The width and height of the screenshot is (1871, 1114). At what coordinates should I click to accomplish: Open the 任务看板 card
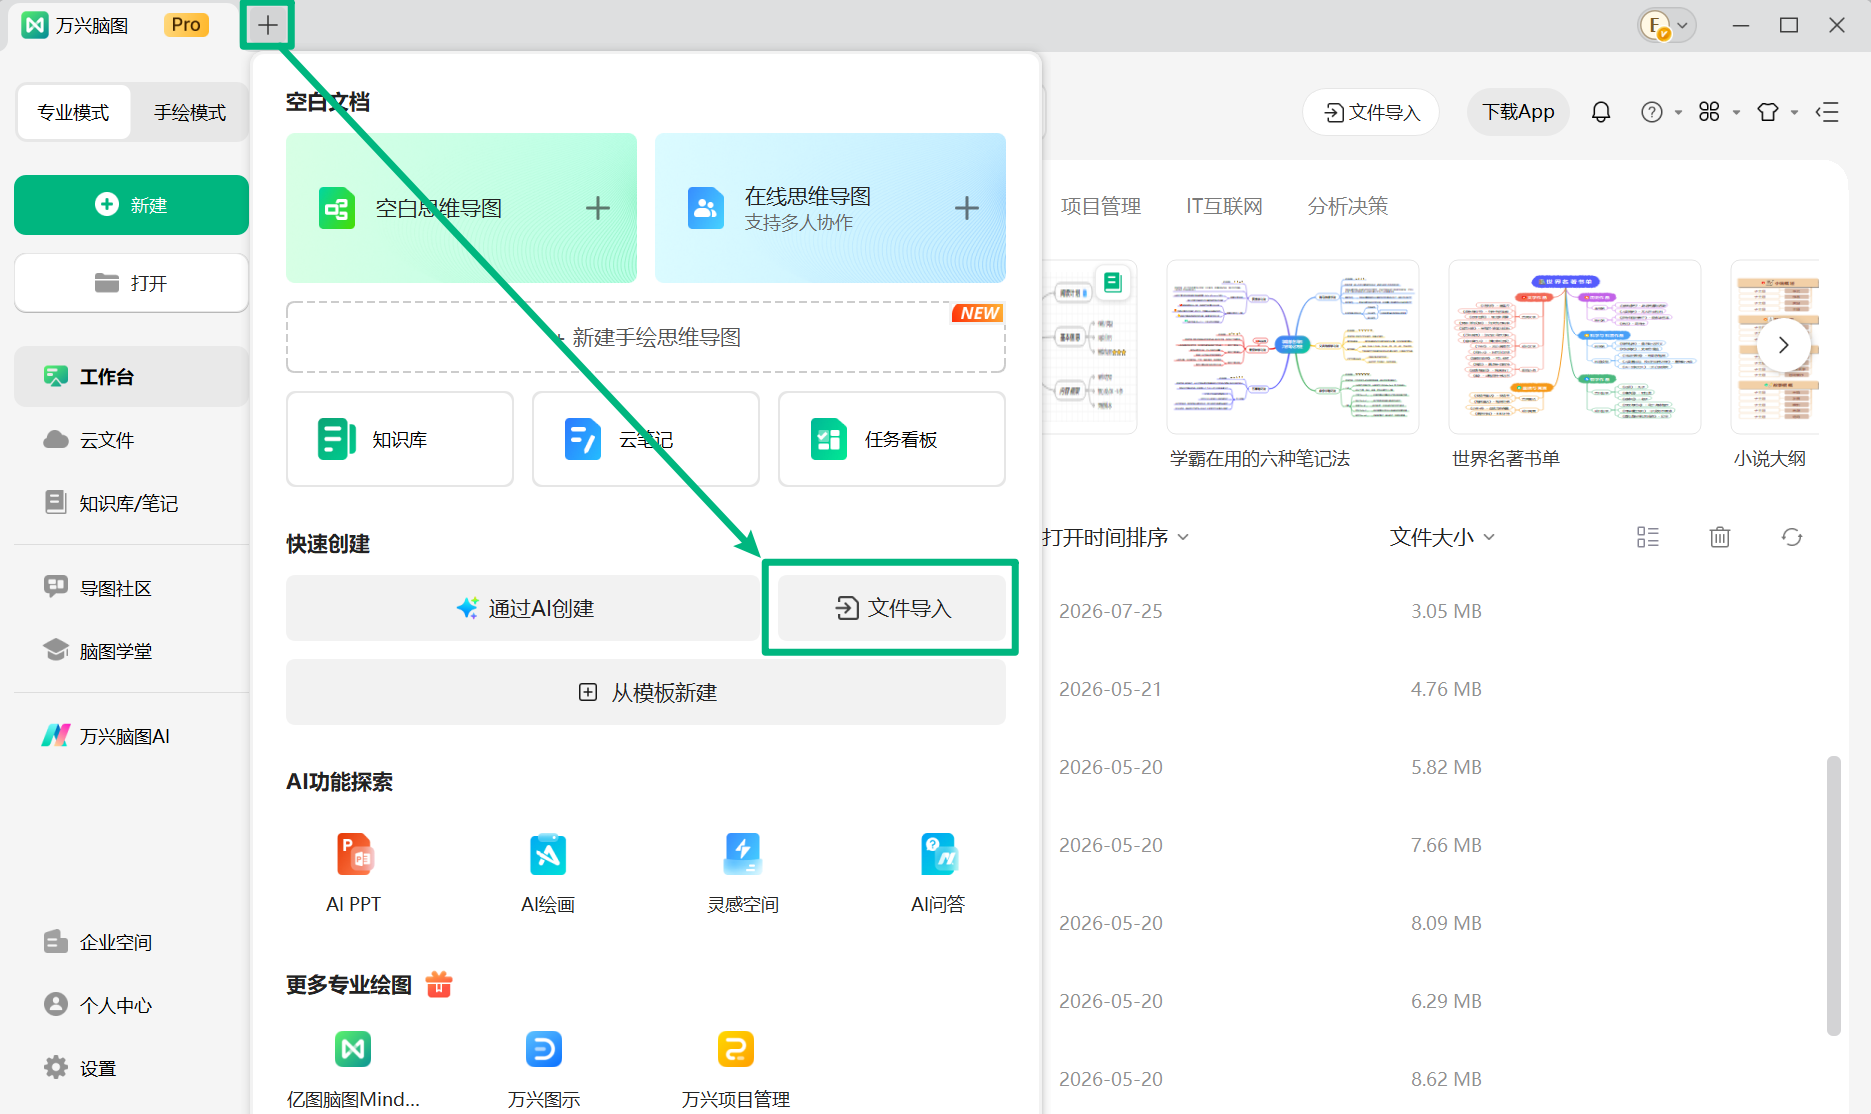point(892,439)
